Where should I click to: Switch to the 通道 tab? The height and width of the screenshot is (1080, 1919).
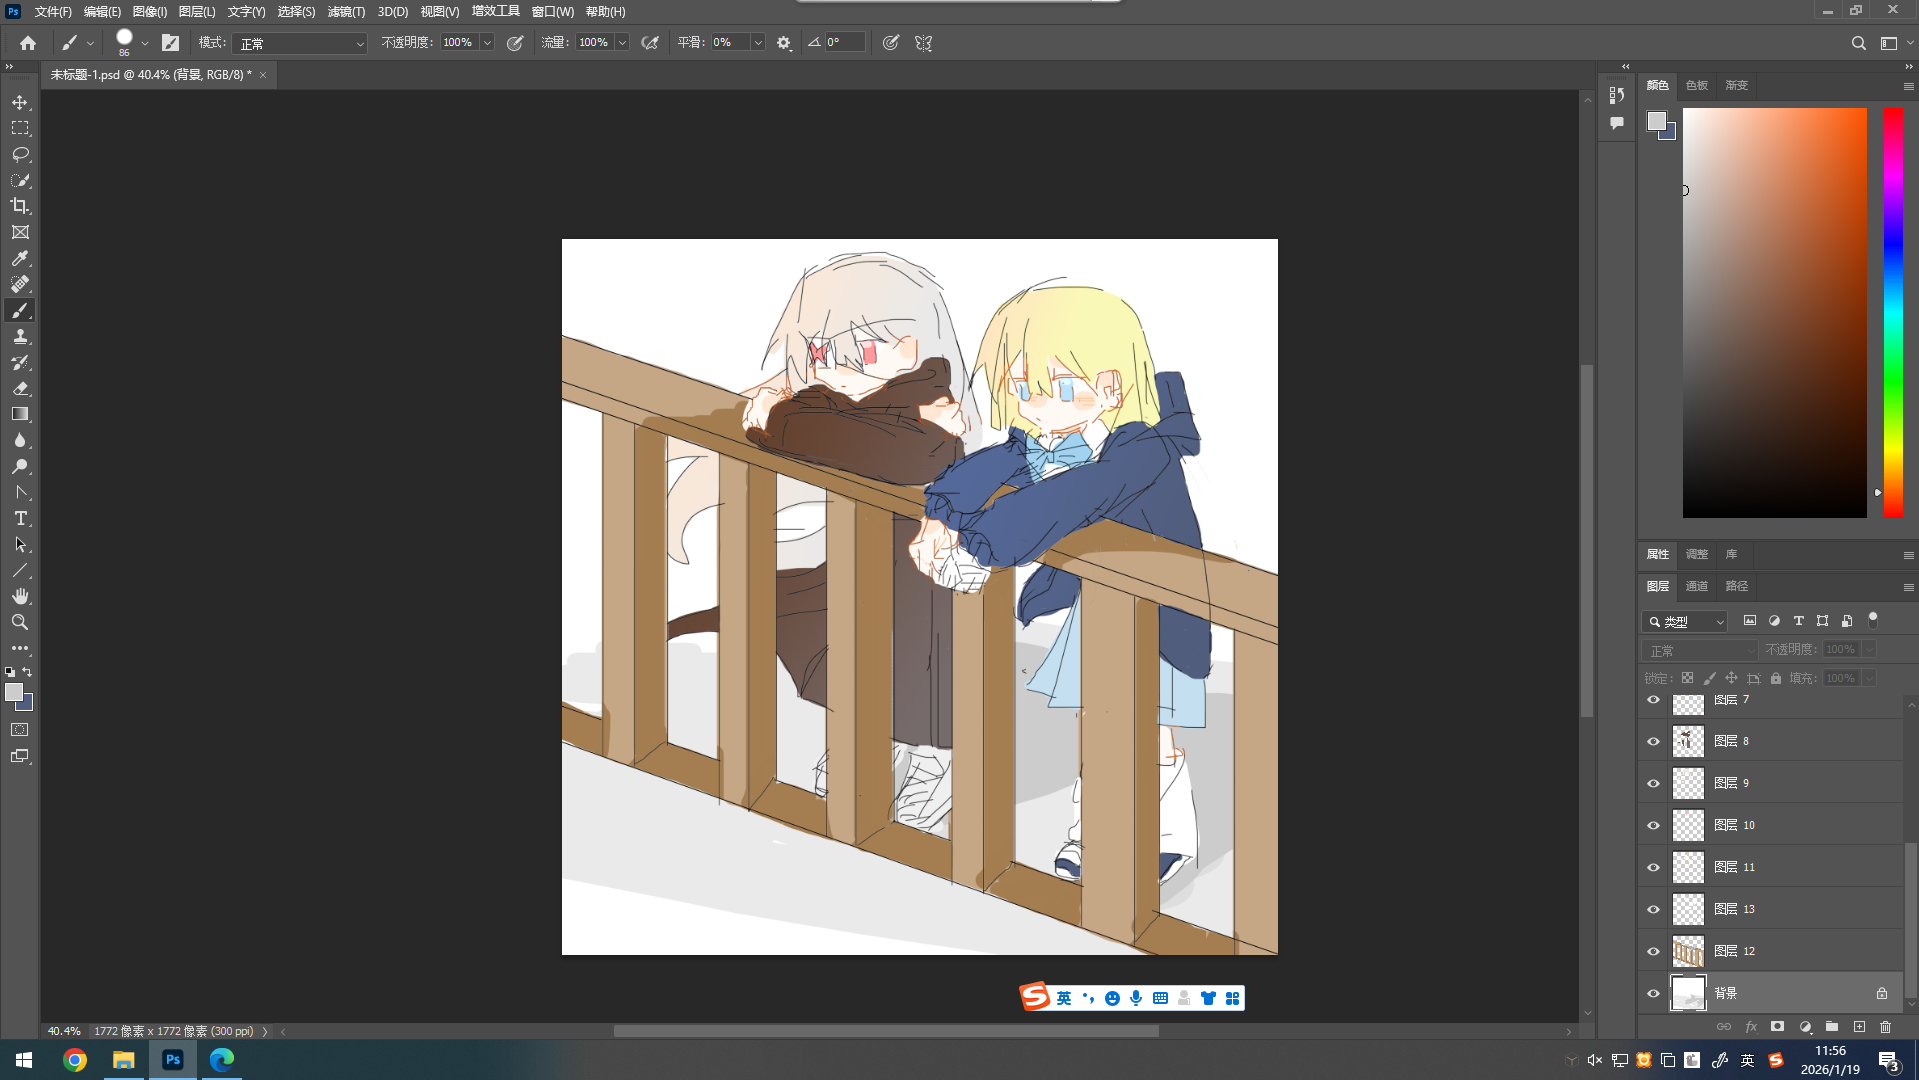(x=1696, y=586)
